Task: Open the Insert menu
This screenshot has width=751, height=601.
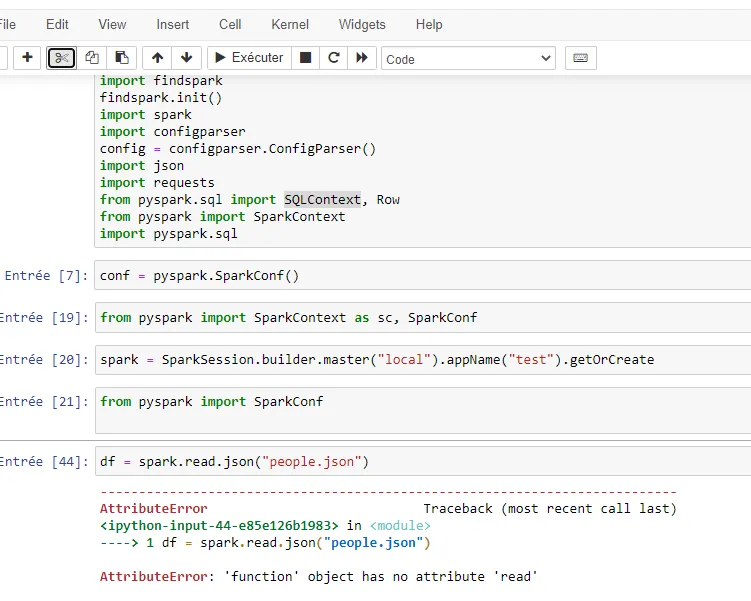Action: click(172, 24)
